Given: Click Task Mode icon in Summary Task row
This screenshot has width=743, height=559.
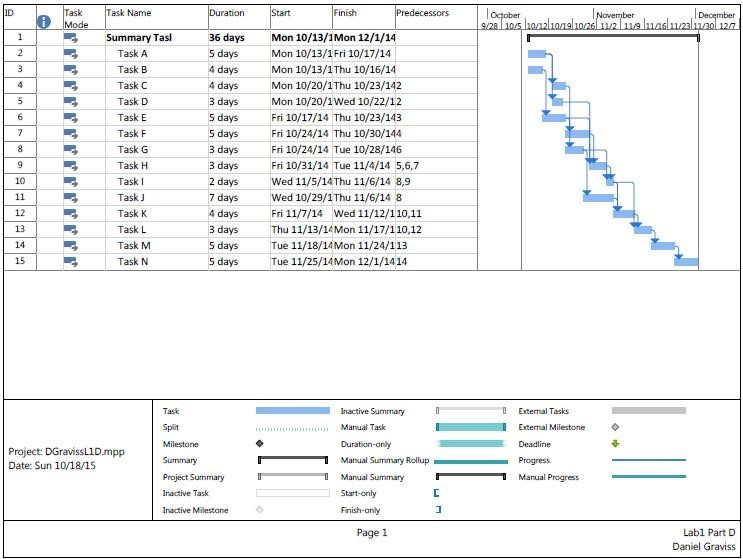Looking at the screenshot, I should point(71,38).
